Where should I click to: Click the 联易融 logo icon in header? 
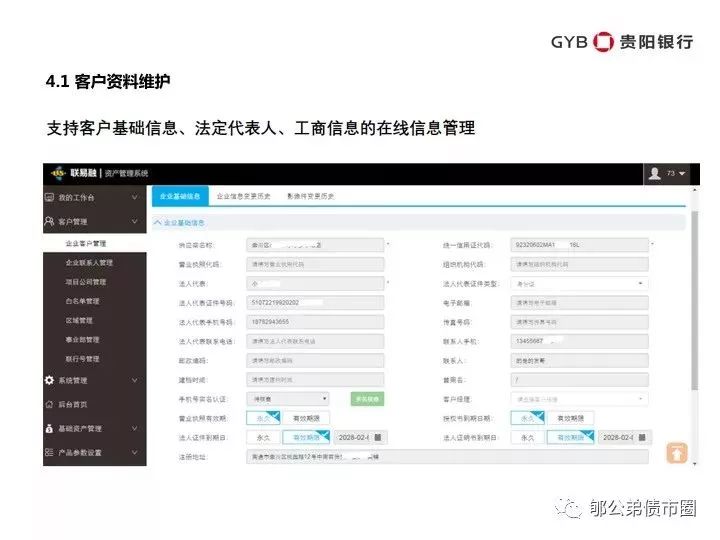pyautogui.click(x=58, y=174)
